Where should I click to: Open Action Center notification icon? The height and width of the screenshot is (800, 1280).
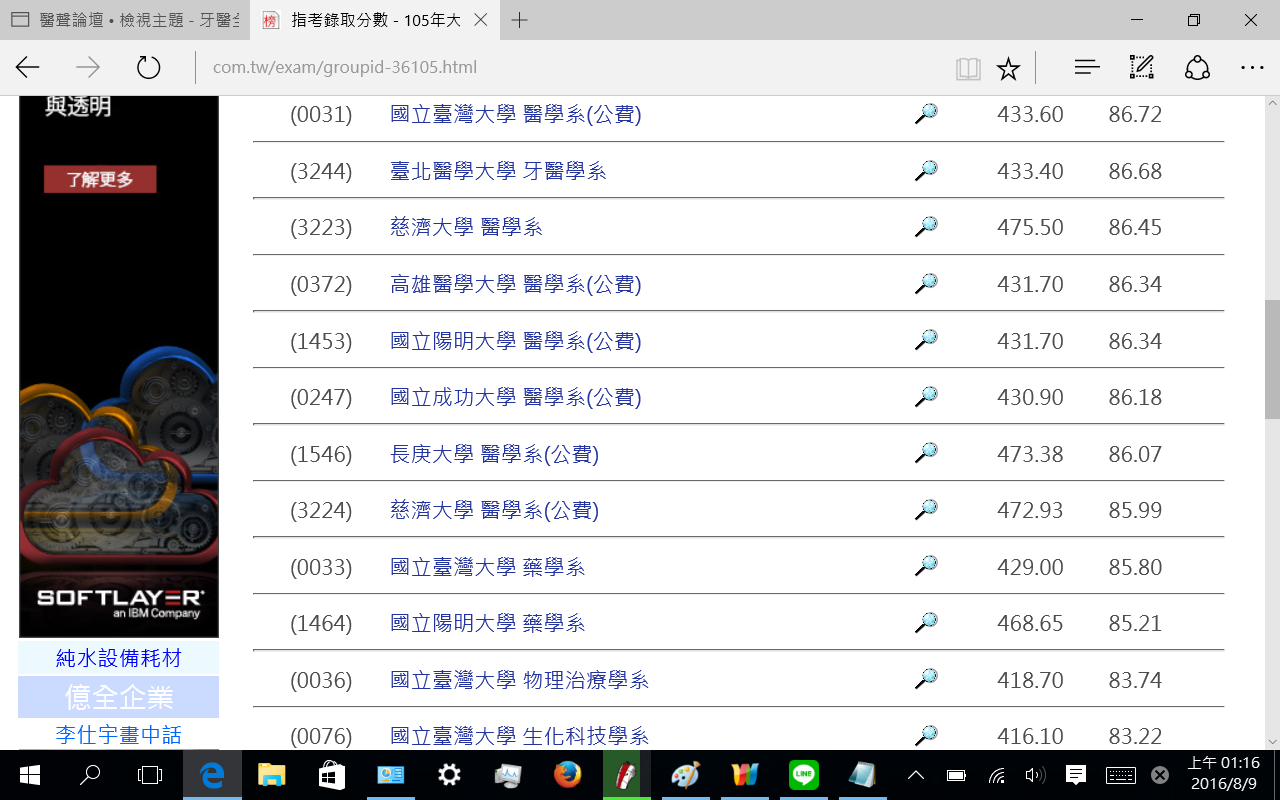pyautogui.click(x=1076, y=775)
